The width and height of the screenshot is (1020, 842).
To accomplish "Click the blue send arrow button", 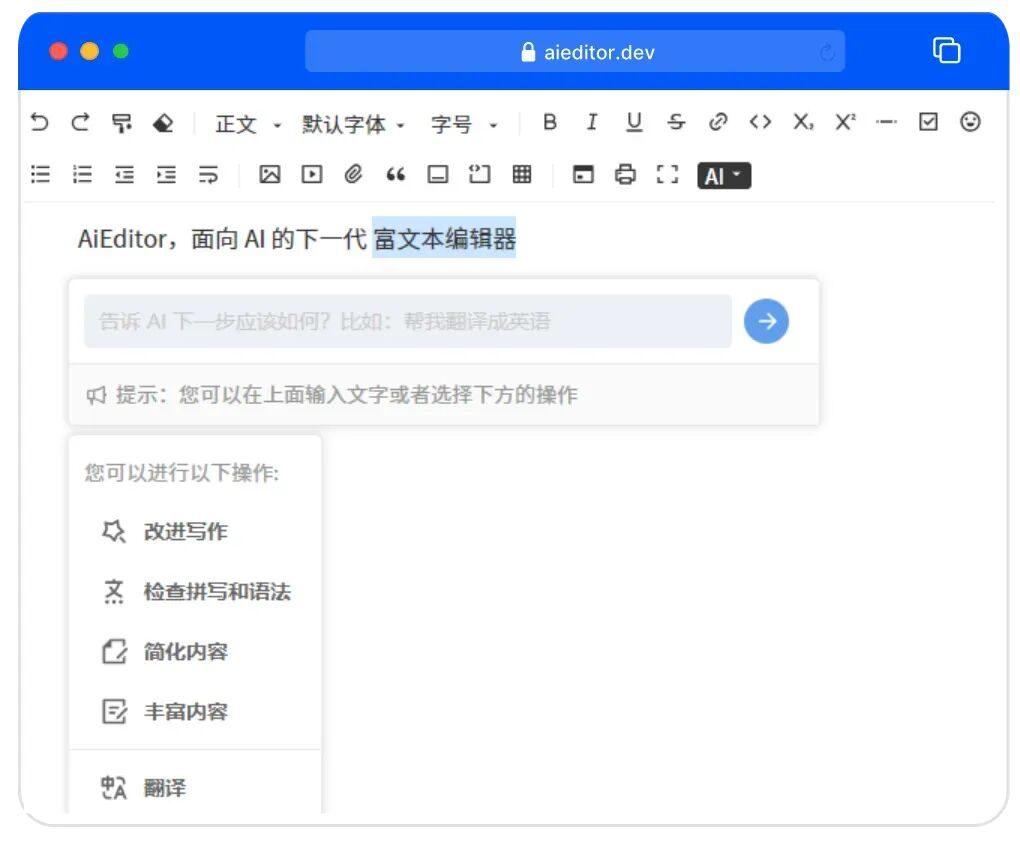I will (766, 321).
